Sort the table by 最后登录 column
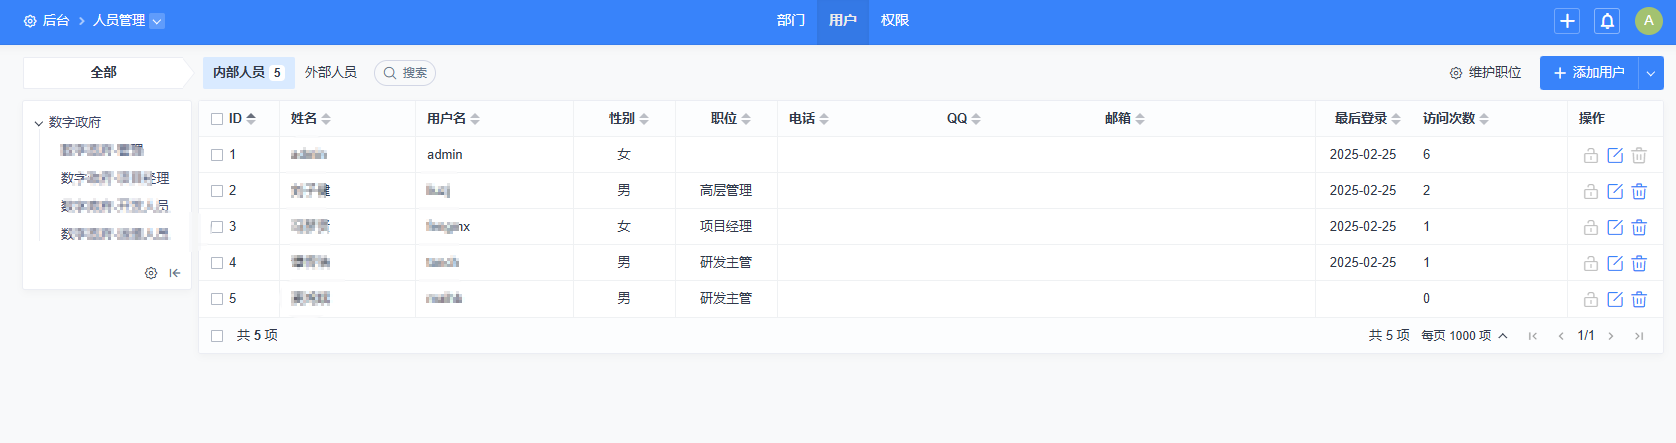1676x443 pixels. (1367, 119)
